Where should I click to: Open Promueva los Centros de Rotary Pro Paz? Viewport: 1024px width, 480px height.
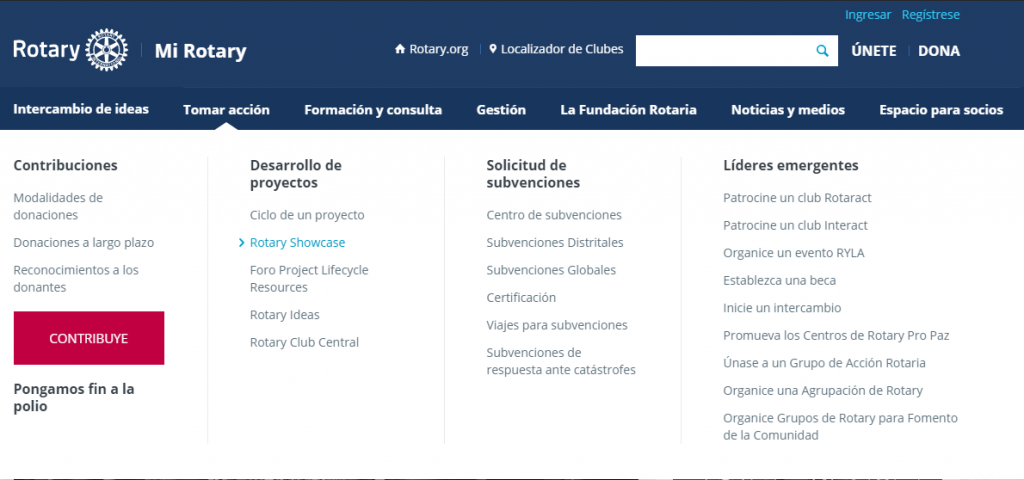point(836,336)
